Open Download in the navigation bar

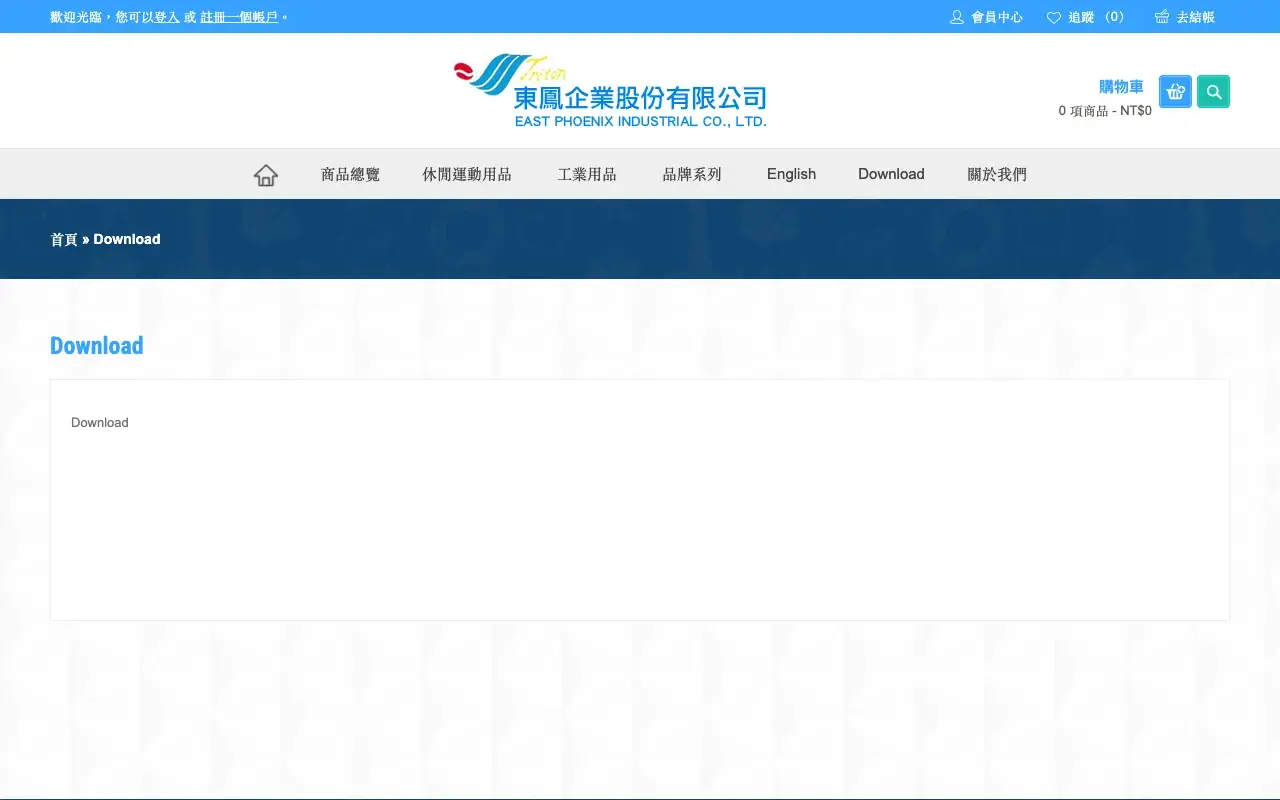[891, 174]
